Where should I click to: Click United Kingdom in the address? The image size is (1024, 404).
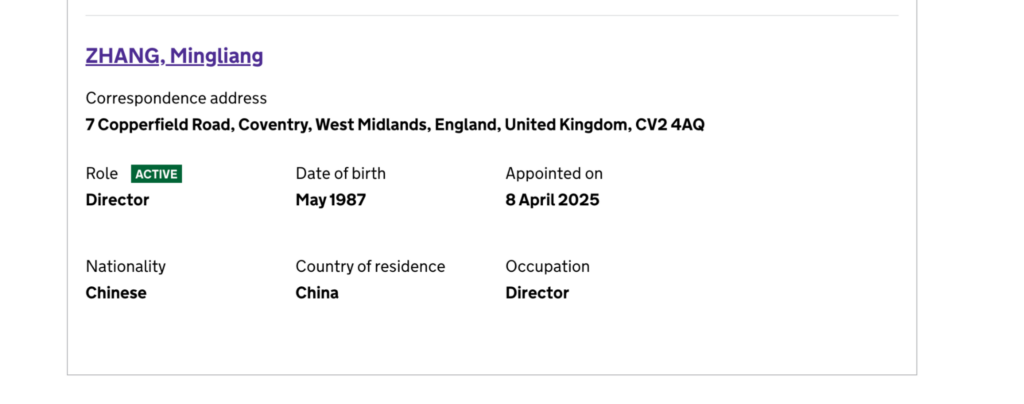(x=568, y=125)
